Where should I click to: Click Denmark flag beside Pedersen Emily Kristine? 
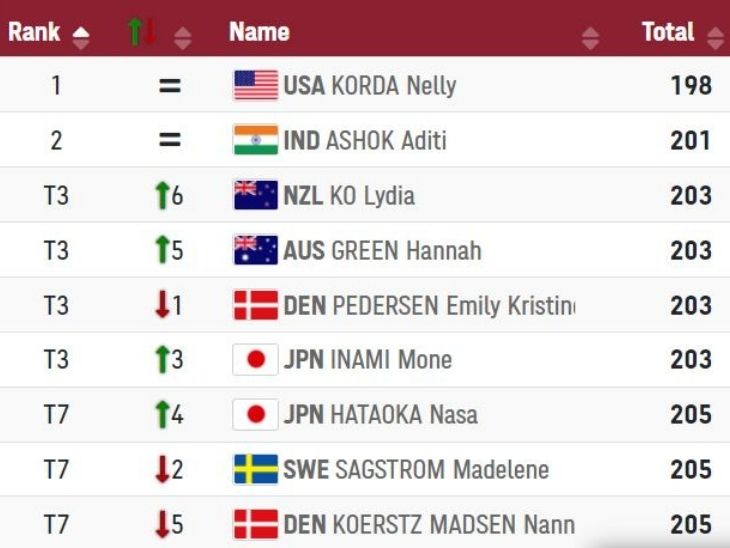tap(255, 305)
